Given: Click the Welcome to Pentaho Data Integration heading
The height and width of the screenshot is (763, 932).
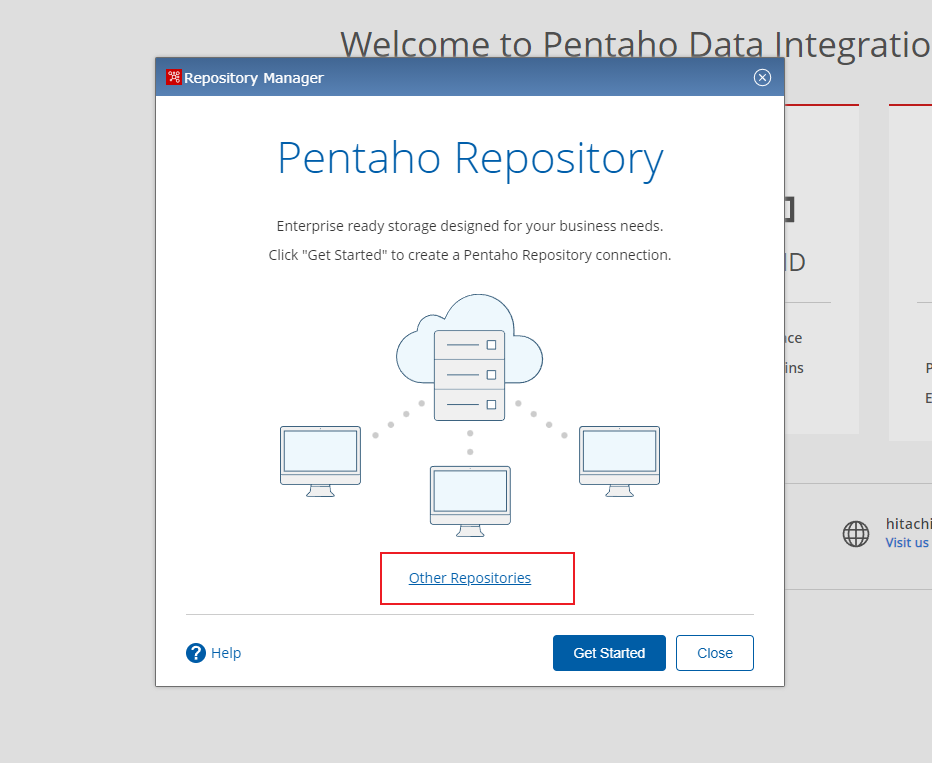Looking at the screenshot, I should coord(635,43).
